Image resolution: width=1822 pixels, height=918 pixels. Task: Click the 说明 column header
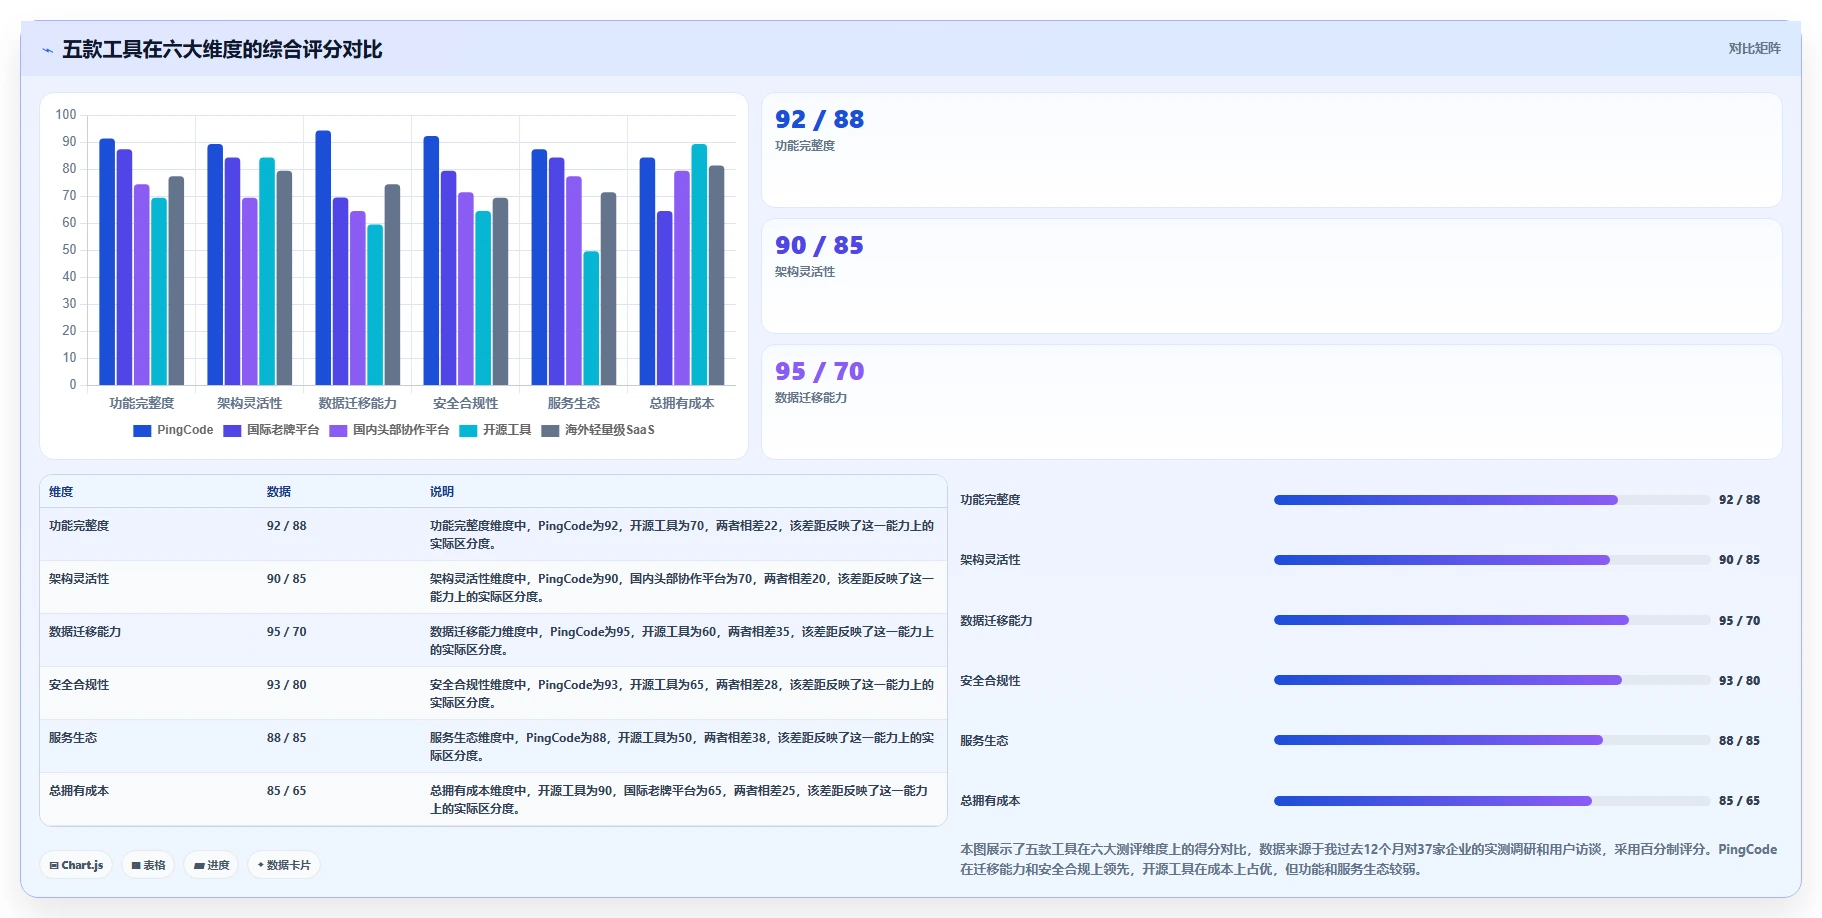[442, 492]
